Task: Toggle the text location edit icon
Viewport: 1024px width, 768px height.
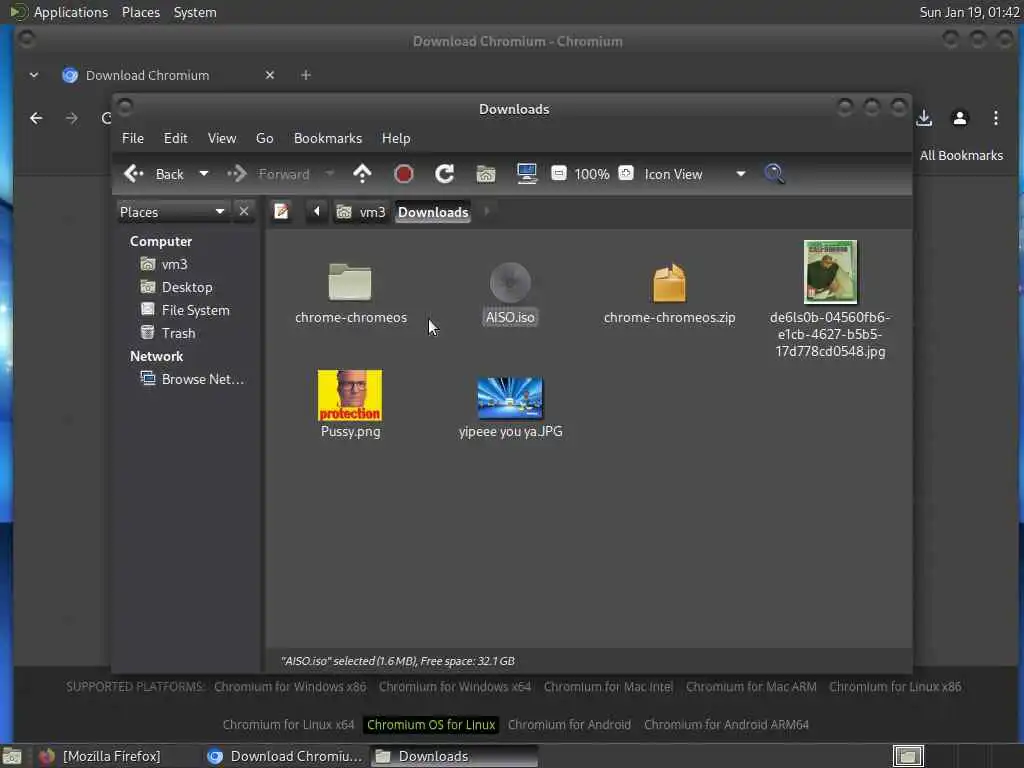Action: click(x=281, y=212)
